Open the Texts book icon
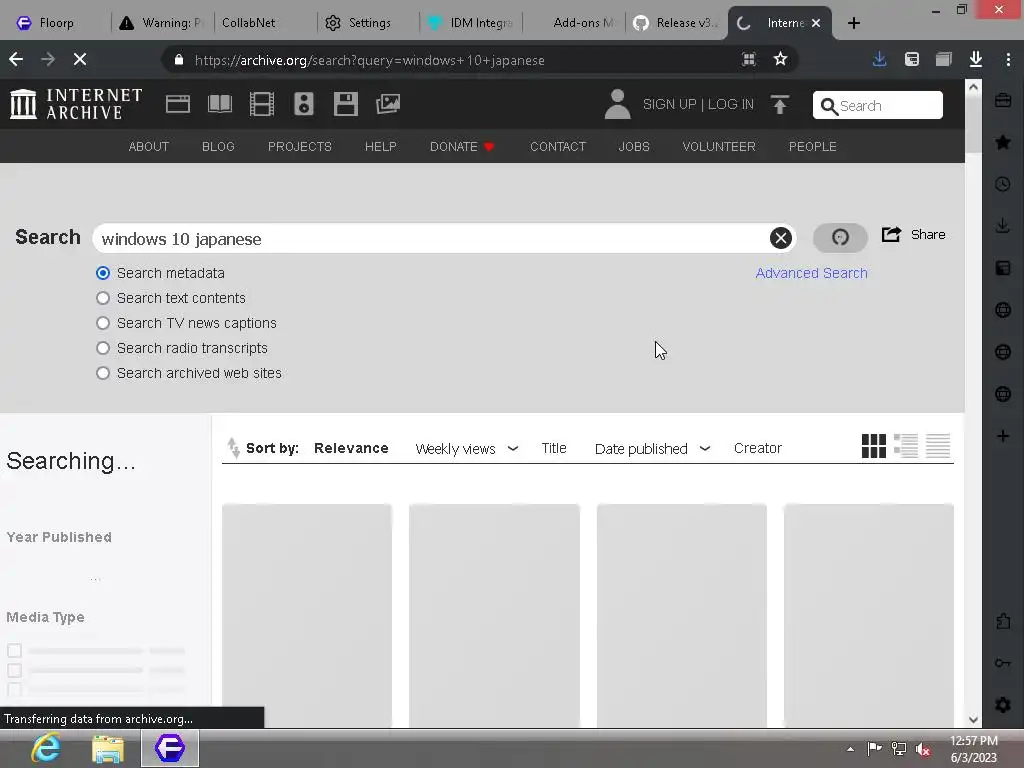Viewport: 1024px width, 768px height. coord(219,104)
